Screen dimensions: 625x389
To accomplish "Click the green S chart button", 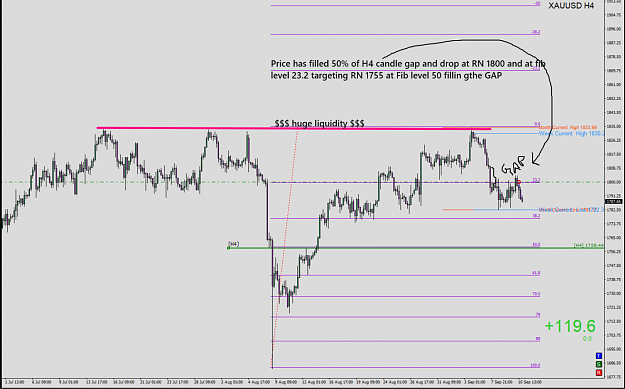I will pos(599,364).
